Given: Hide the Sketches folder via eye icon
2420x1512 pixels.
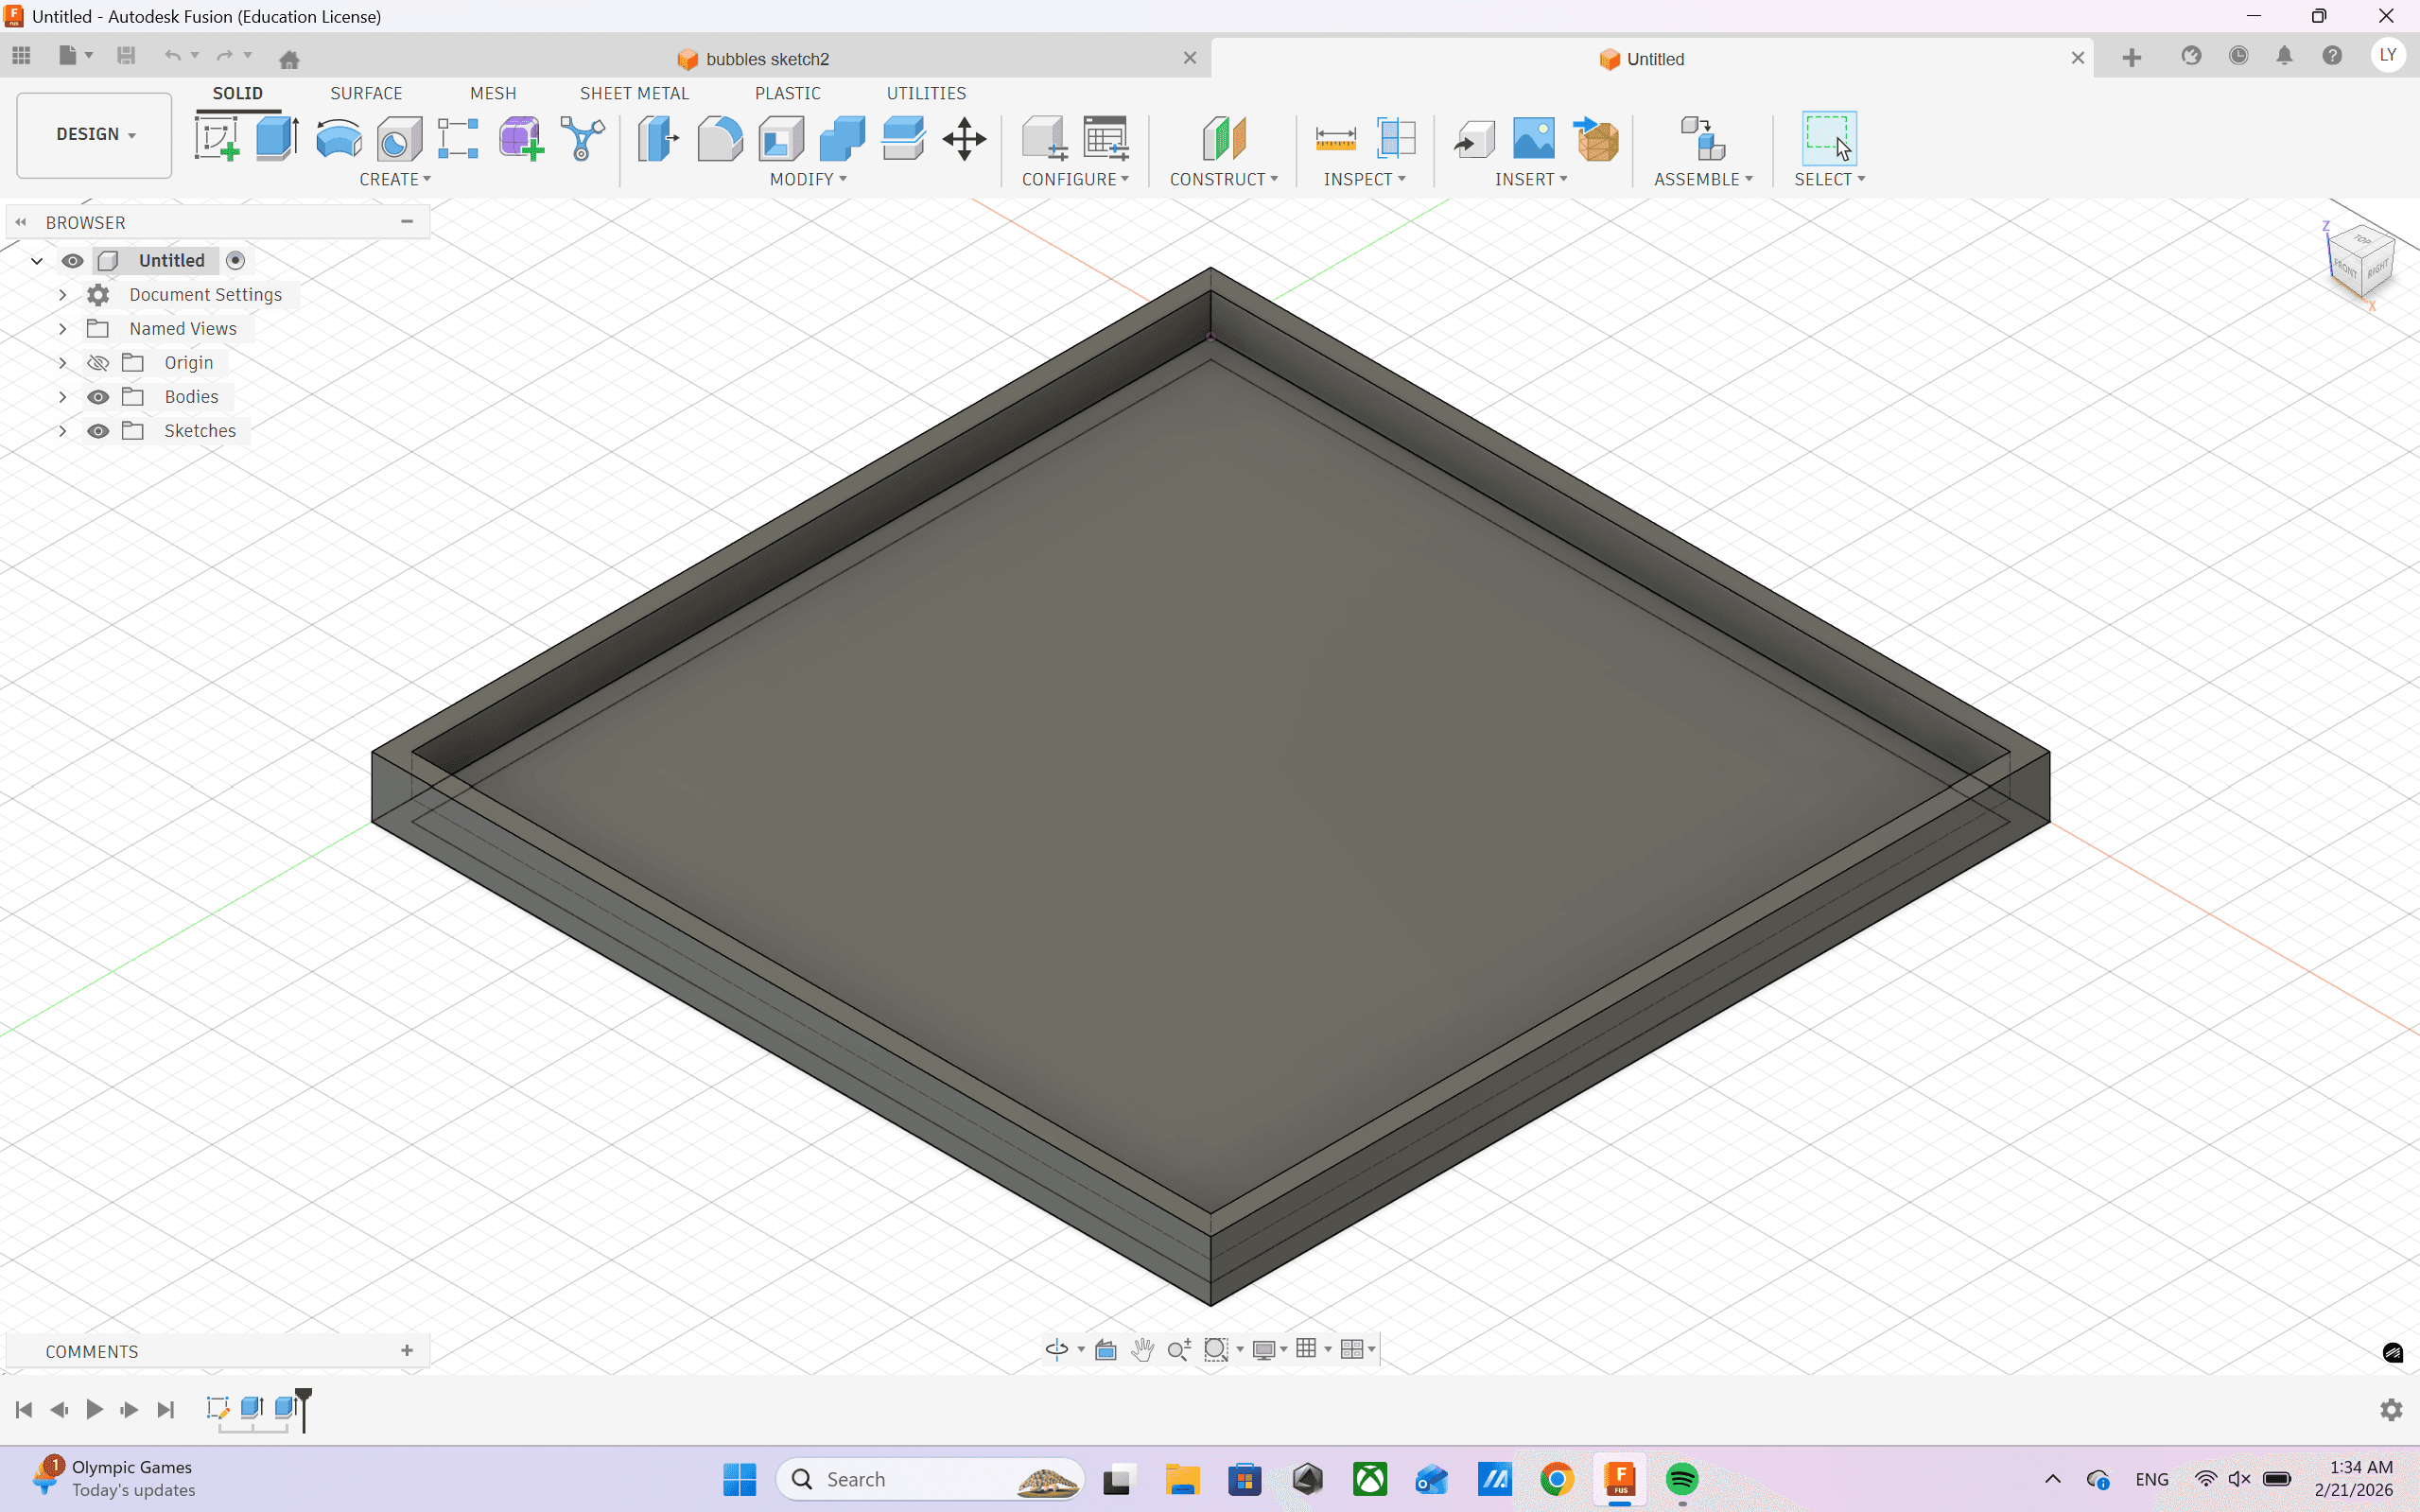Looking at the screenshot, I should (98, 431).
